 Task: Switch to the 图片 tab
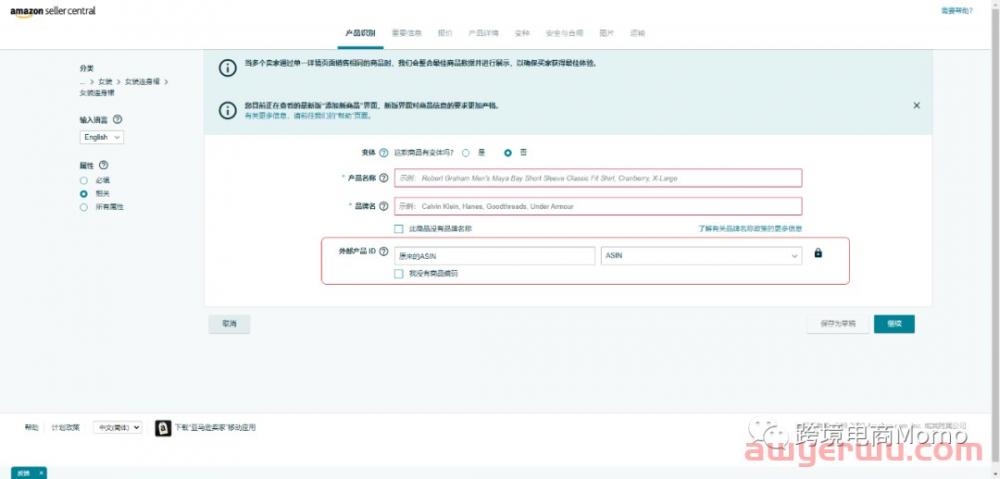click(607, 33)
